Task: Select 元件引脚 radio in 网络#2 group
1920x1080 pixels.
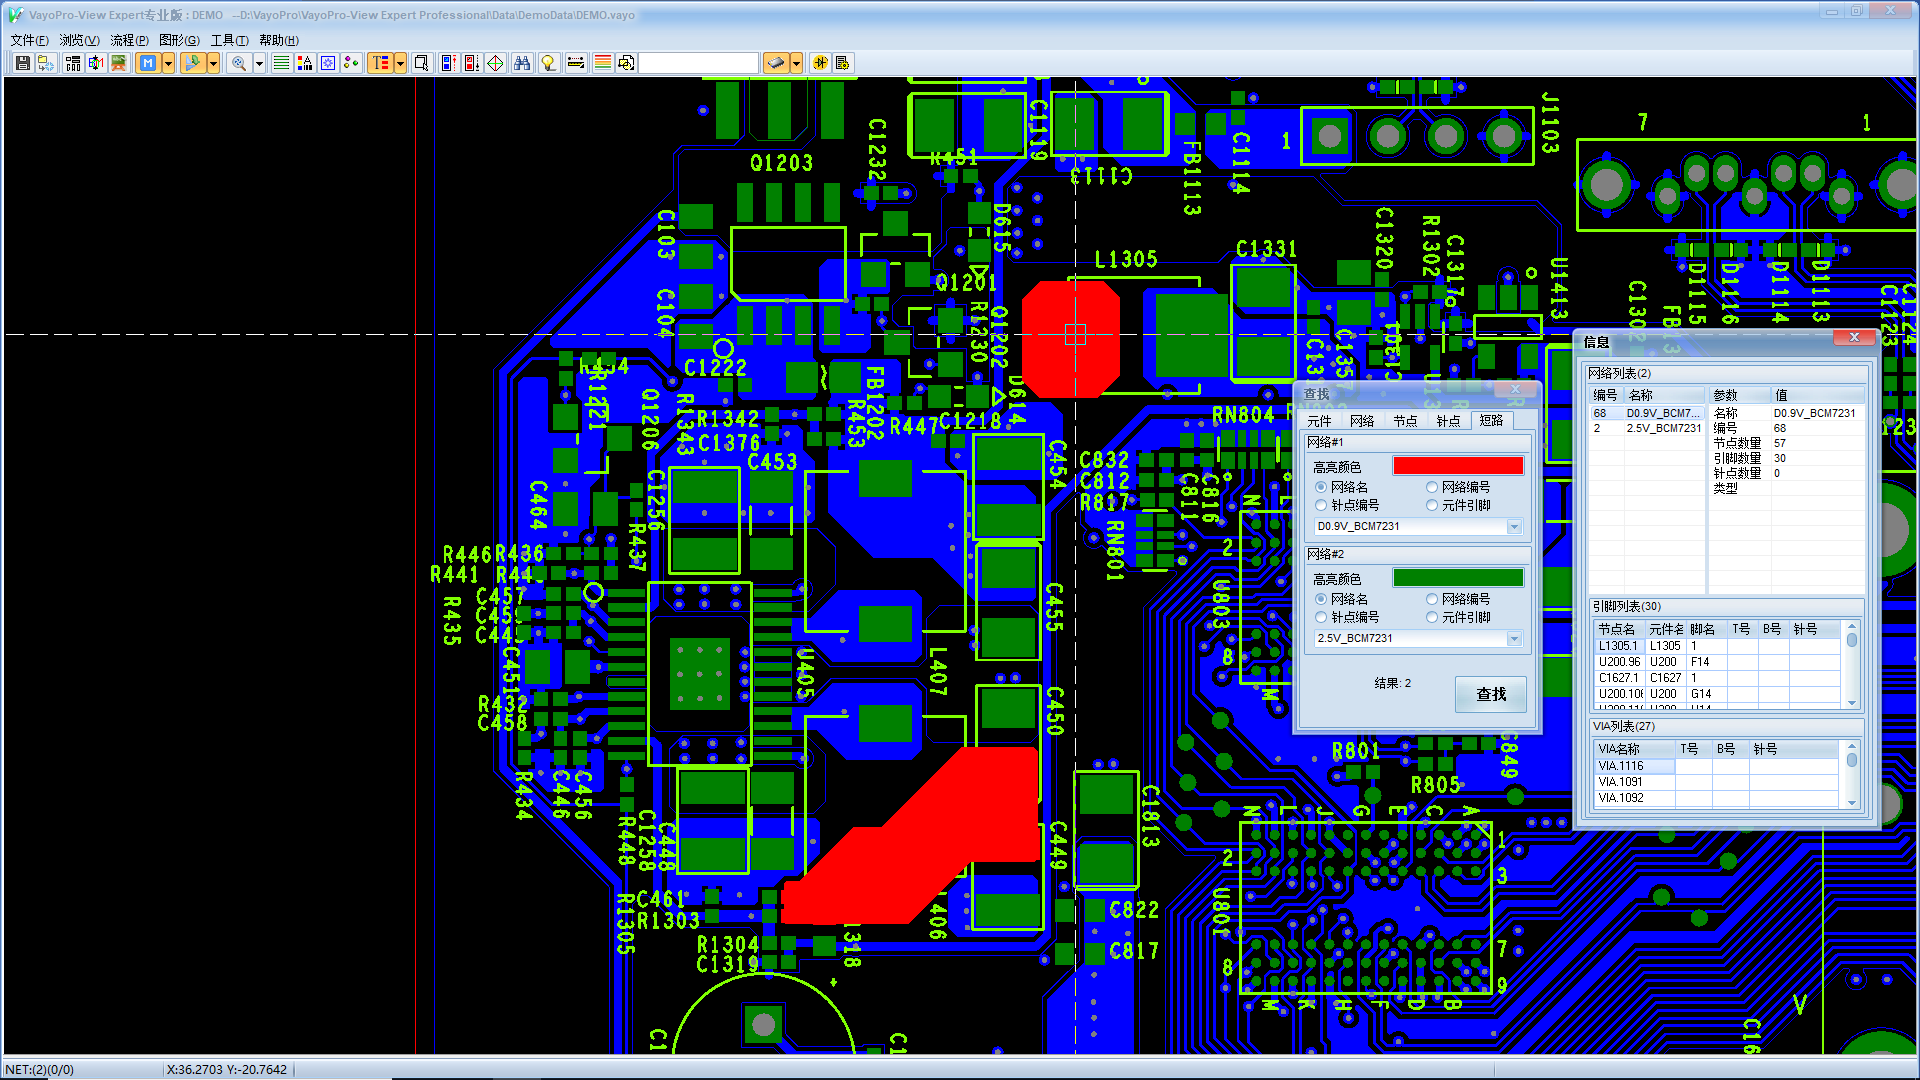Action: [x=1432, y=617]
